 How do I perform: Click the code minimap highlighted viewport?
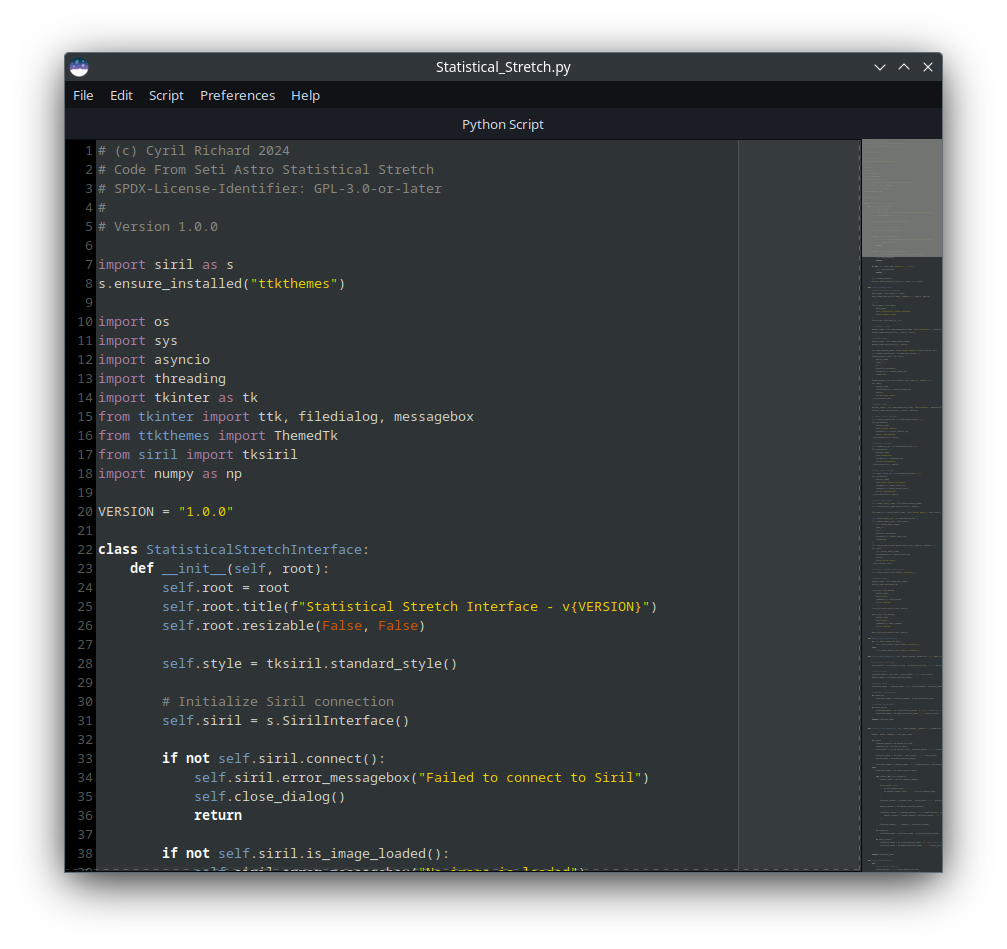tap(902, 198)
